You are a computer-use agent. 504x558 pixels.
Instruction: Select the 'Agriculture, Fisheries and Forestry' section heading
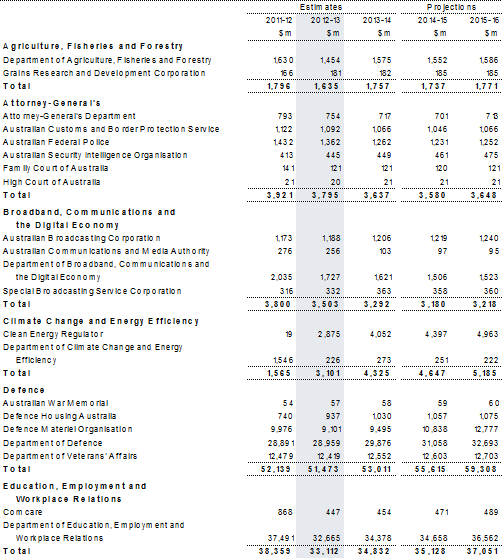pos(93,46)
